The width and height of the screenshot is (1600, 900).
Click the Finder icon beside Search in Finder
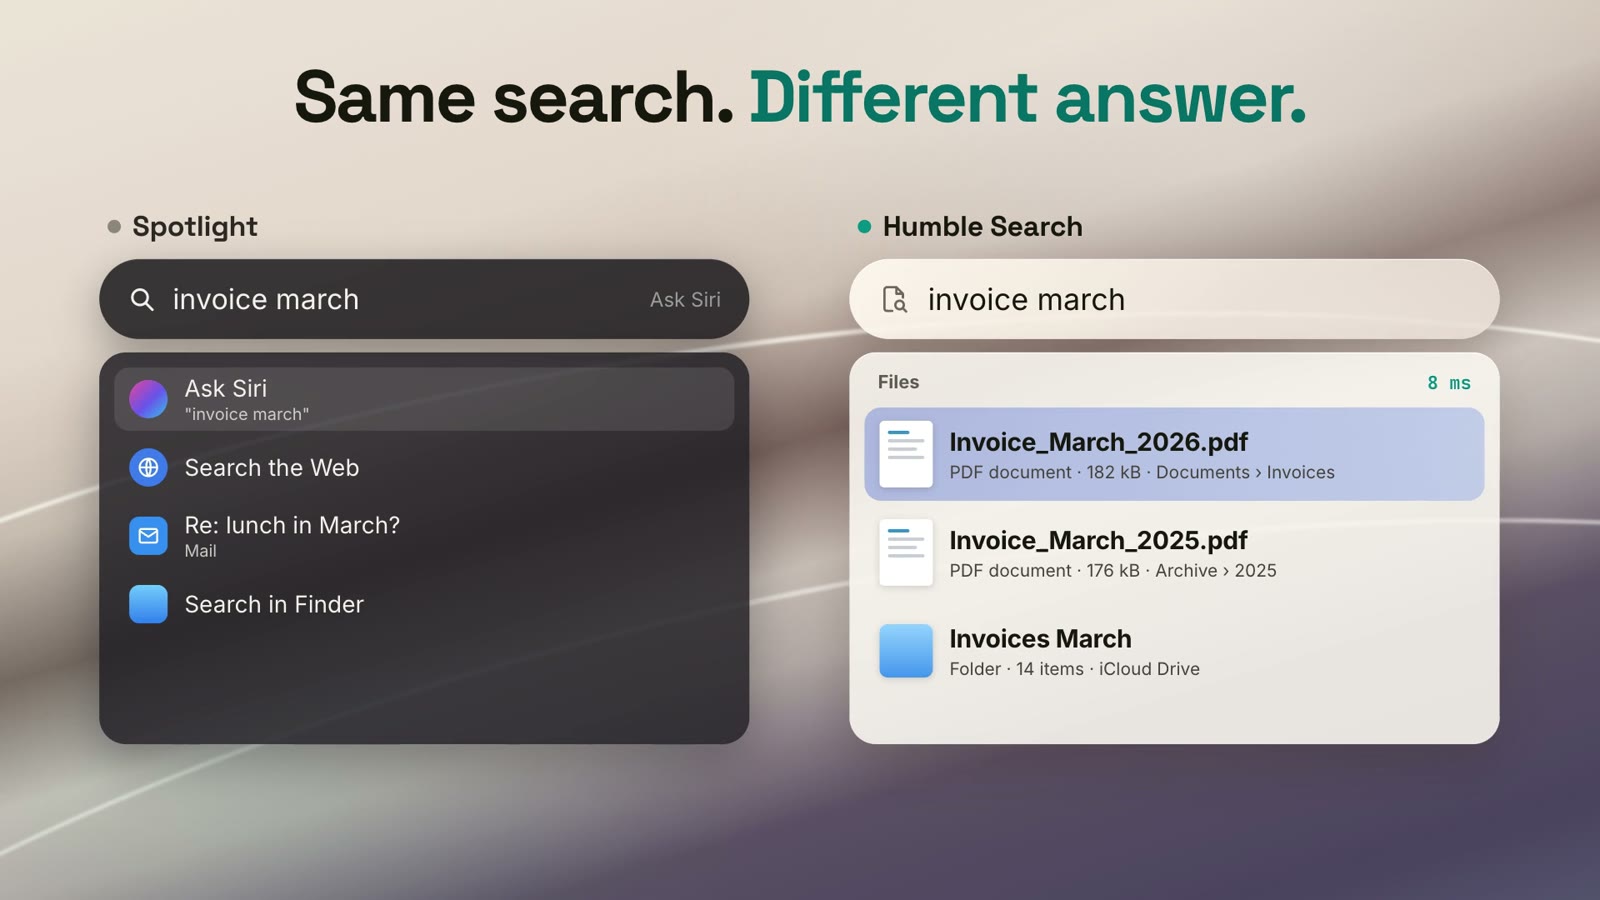(148, 604)
